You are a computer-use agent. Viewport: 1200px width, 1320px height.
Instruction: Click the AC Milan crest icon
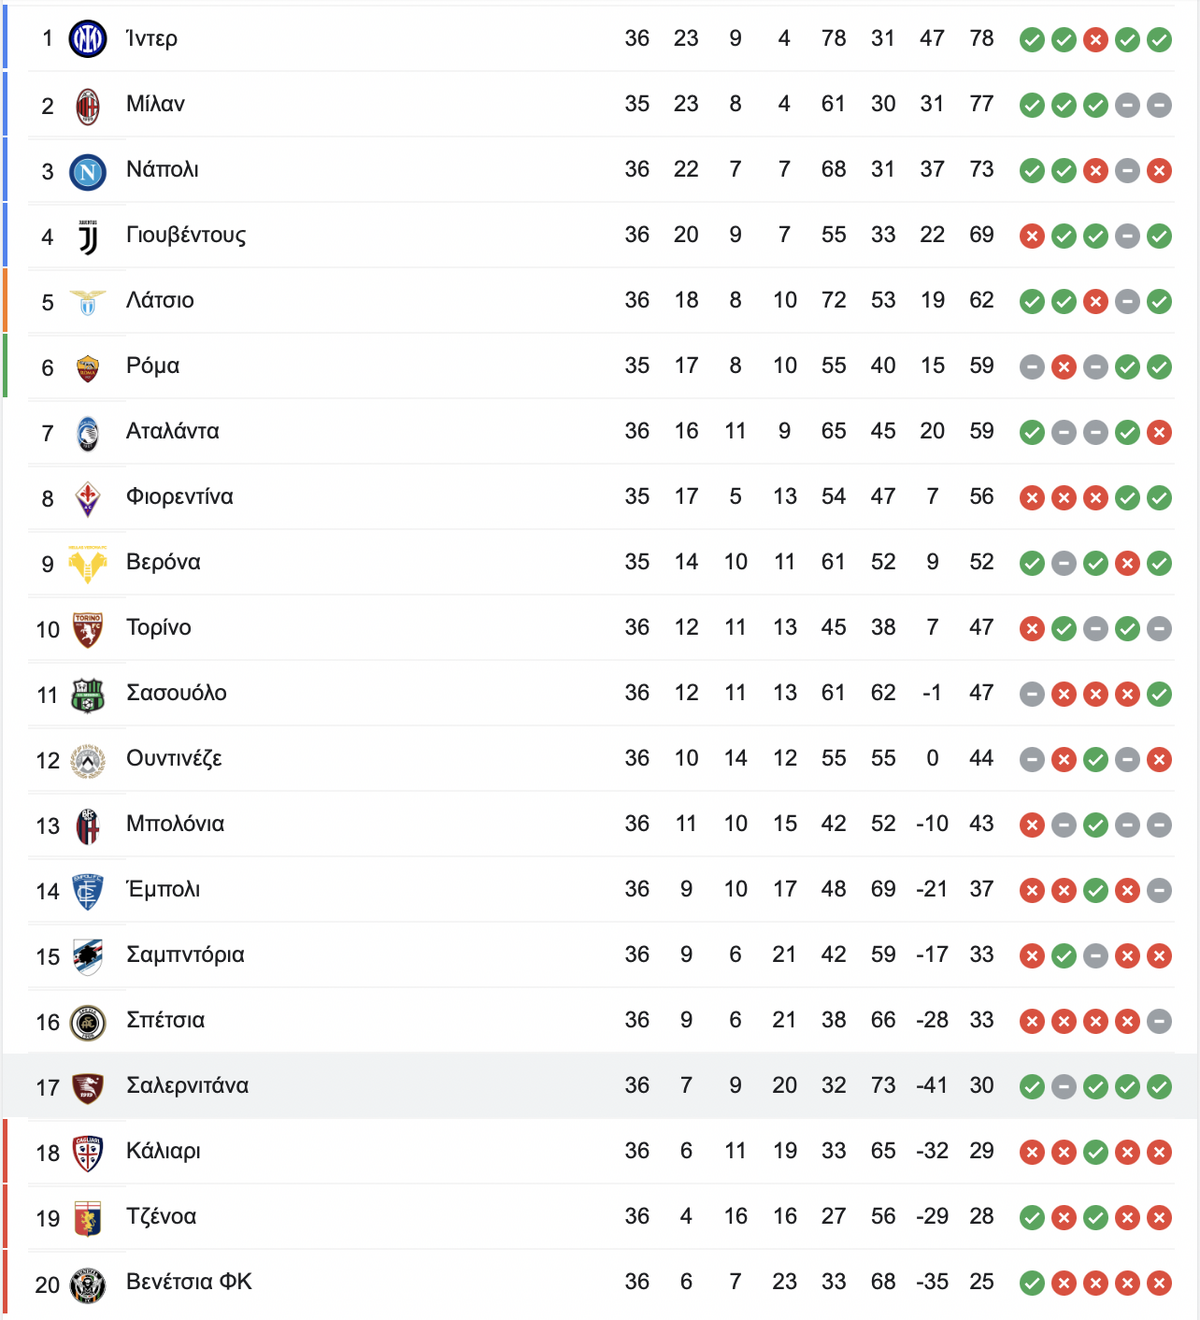coord(88,105)
